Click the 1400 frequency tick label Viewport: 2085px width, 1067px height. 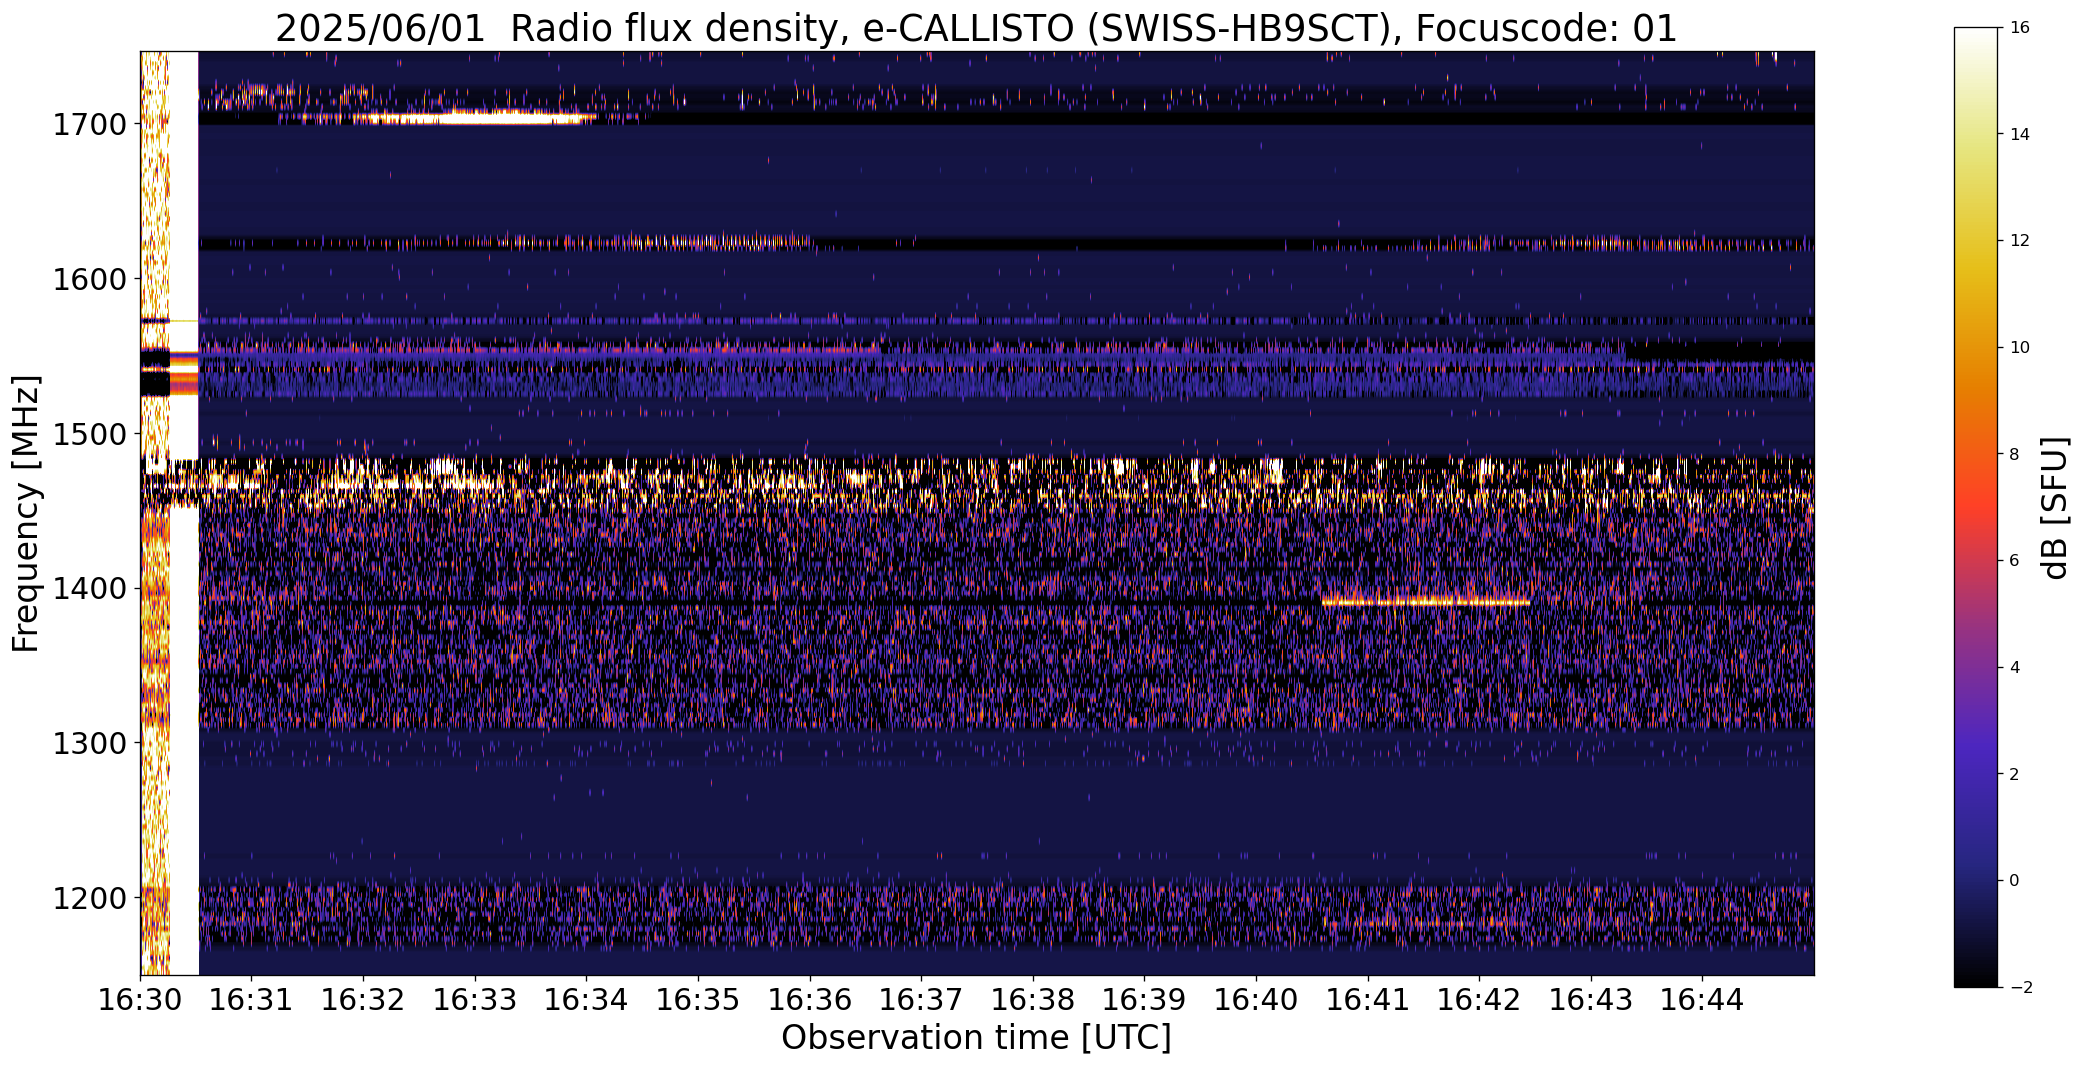click(90, 588)
